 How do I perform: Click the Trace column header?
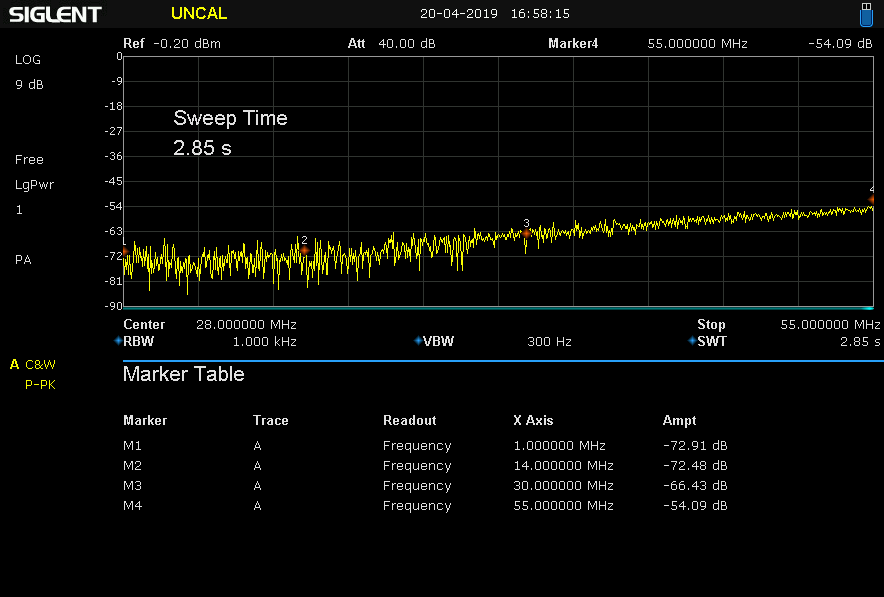[x=271, y=421]
